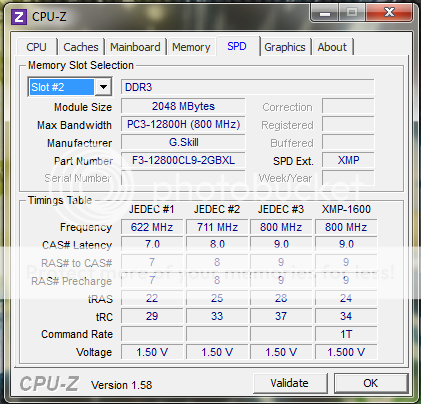Click the tRC value 33
Screen dimensions: 421x404
(x=217, y=316)
